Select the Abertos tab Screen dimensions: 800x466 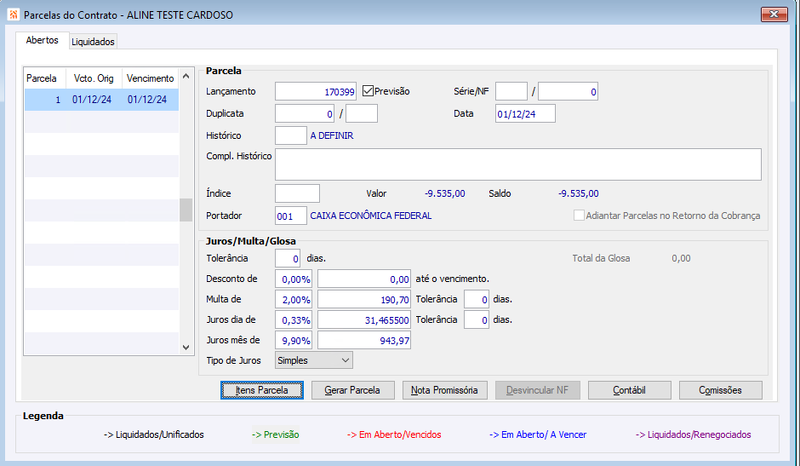(42, 40)
